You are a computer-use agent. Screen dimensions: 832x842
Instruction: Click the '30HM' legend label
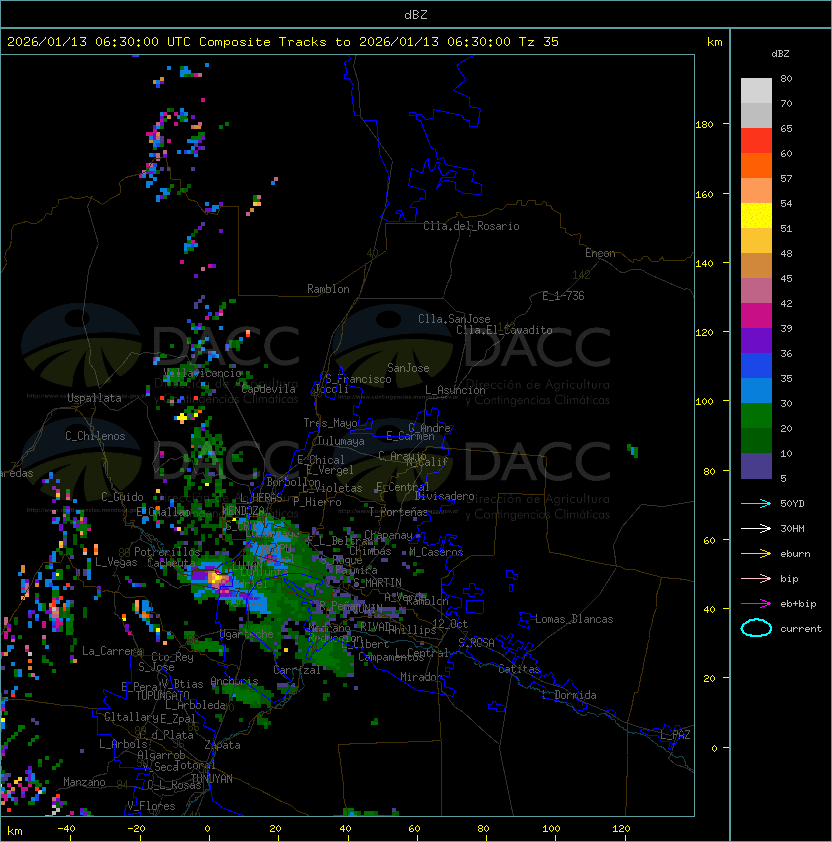[x=792, y=529]
